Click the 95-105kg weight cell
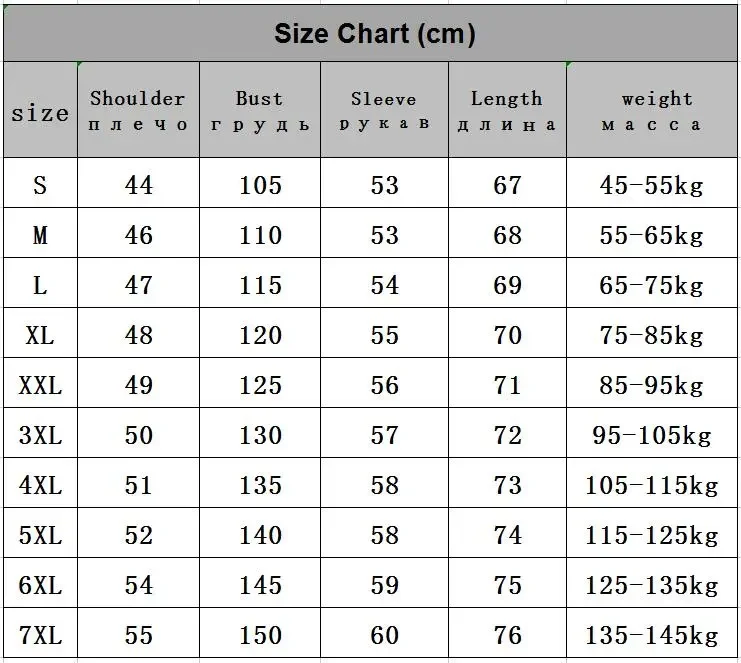This screenshot has width=741, height=663. pos(652,435)
